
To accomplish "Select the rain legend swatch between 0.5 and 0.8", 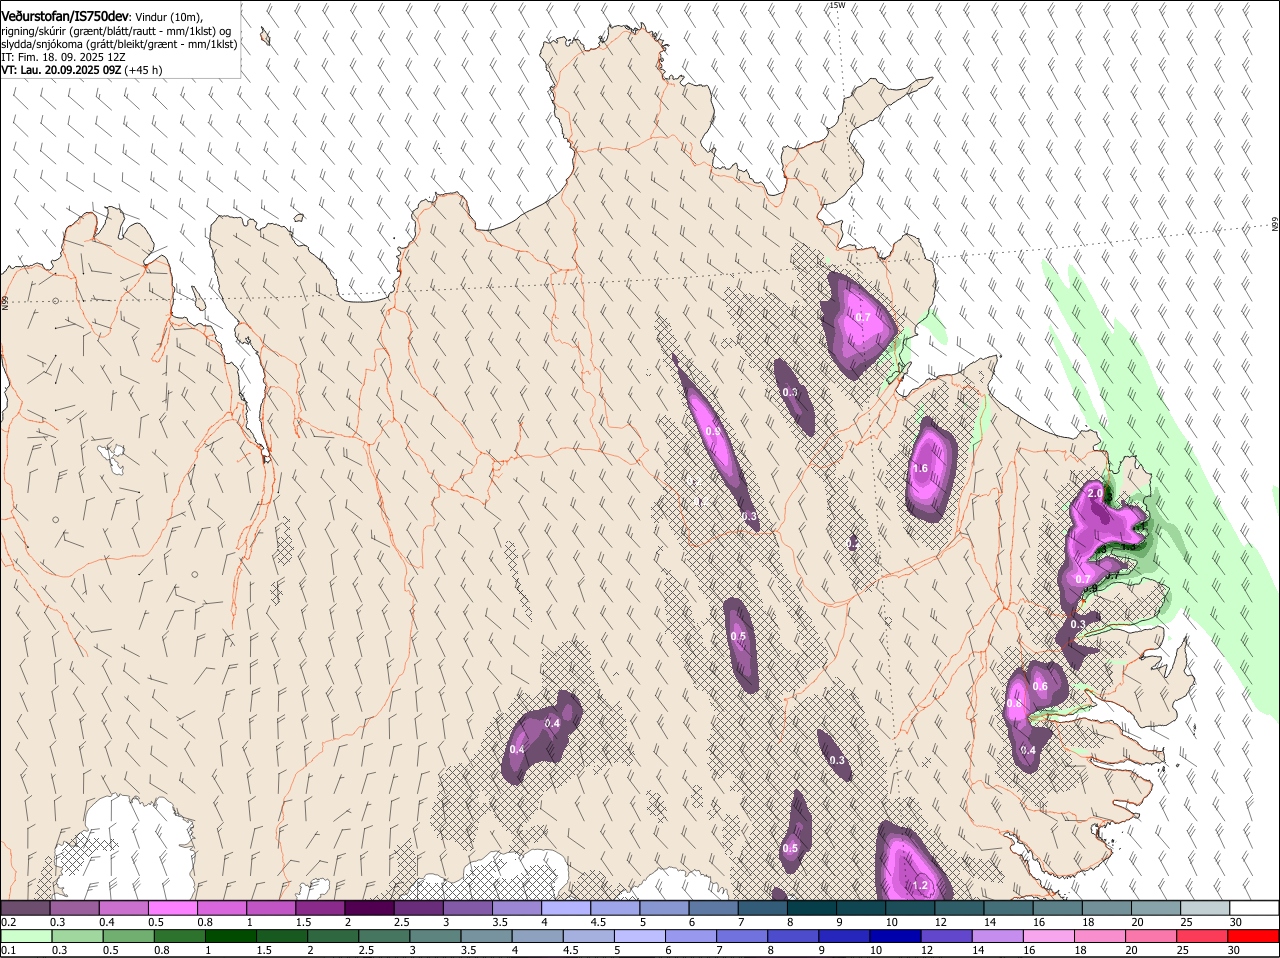I will [x=128, y=936].
